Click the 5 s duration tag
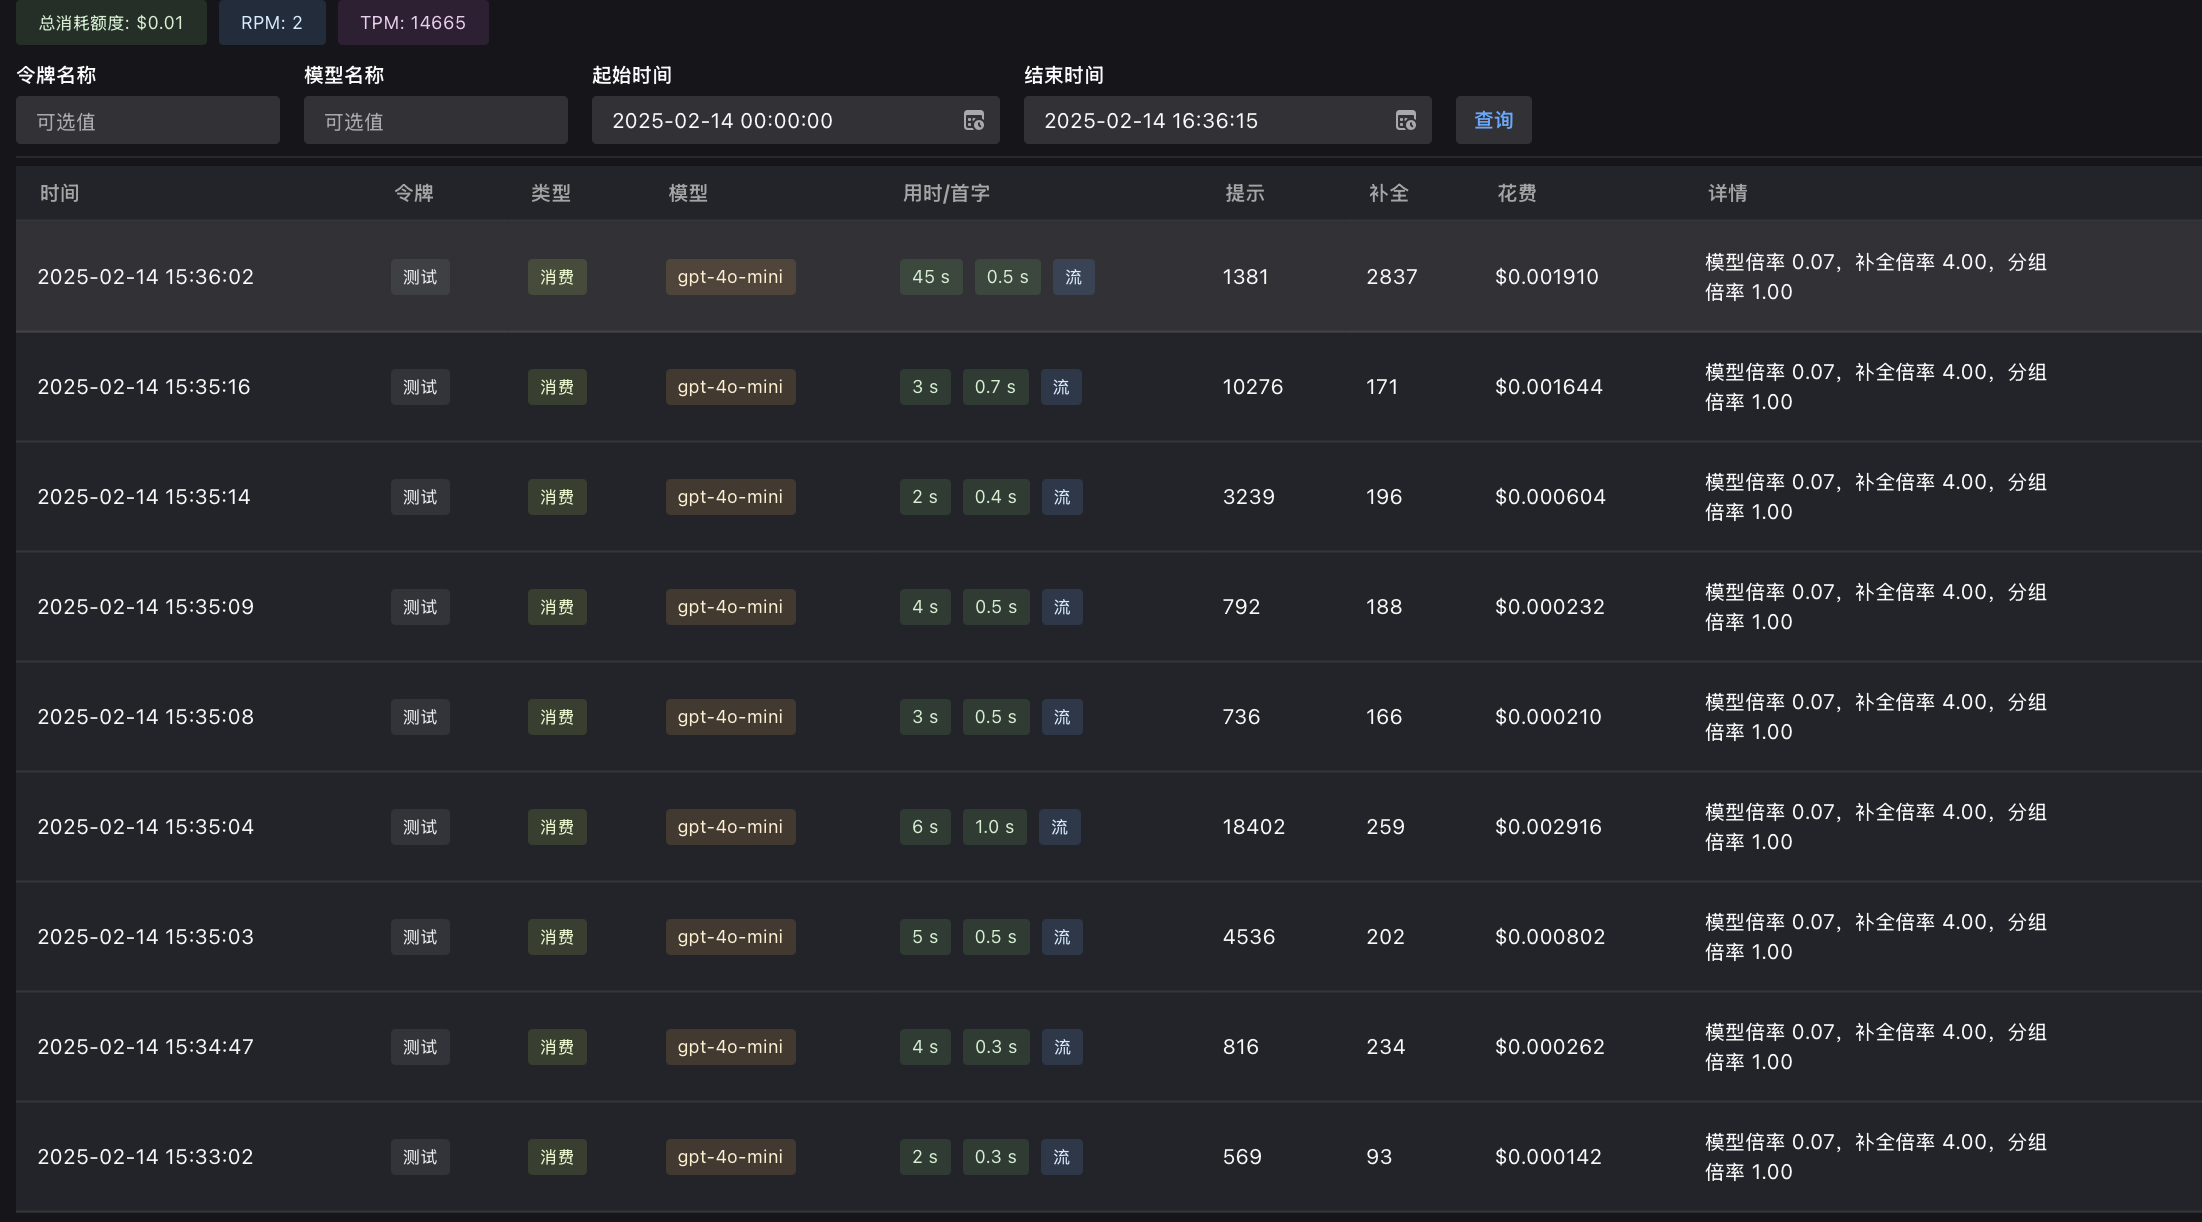Viewport: 2202px width, 1222px height. [x=925, y=937]
